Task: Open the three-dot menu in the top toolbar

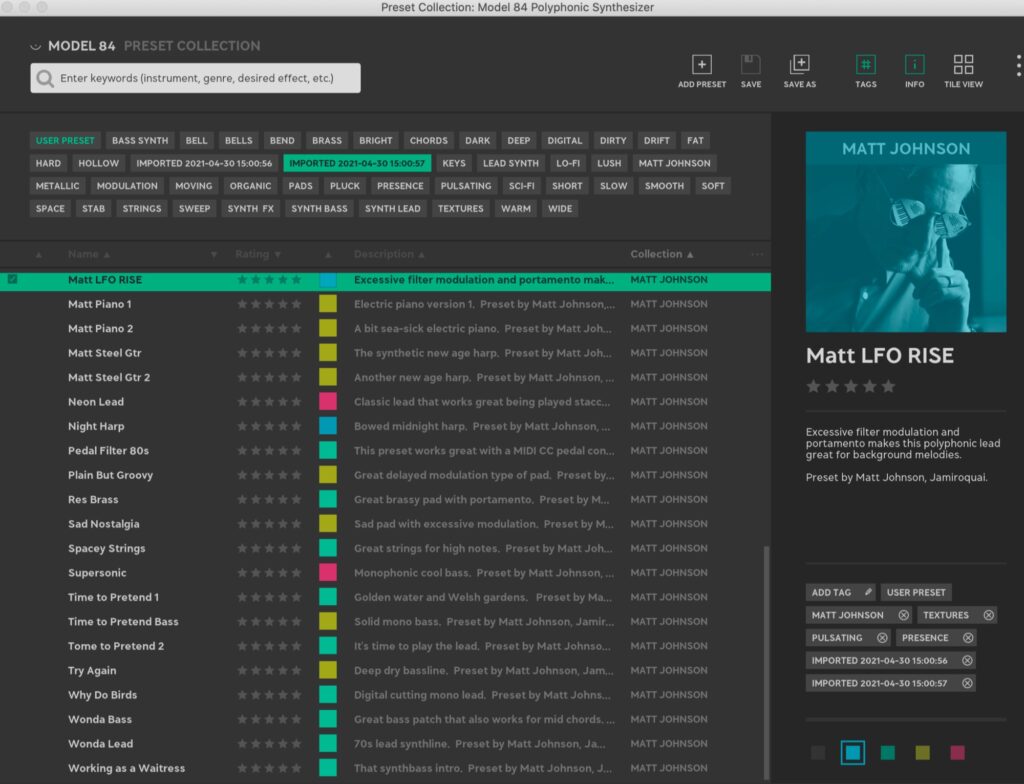Action: tap(1018, 66)
